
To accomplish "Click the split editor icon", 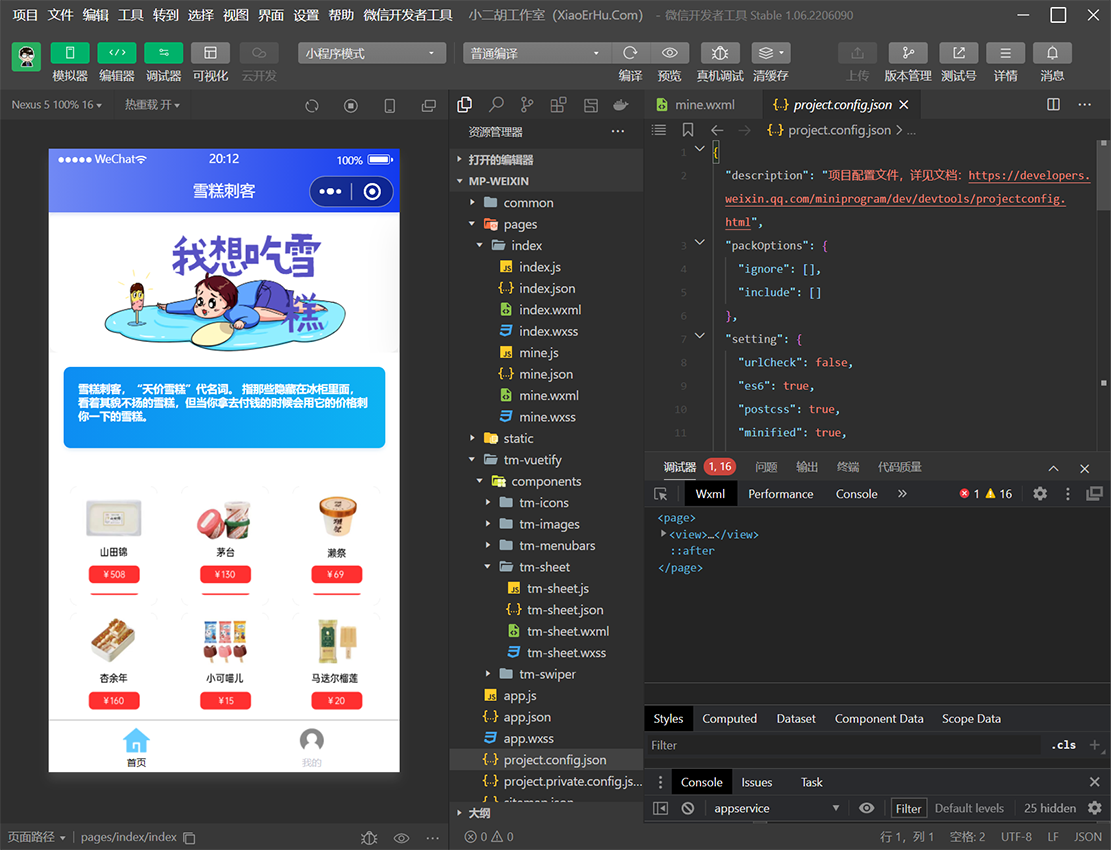I will tap(1053, 105).
